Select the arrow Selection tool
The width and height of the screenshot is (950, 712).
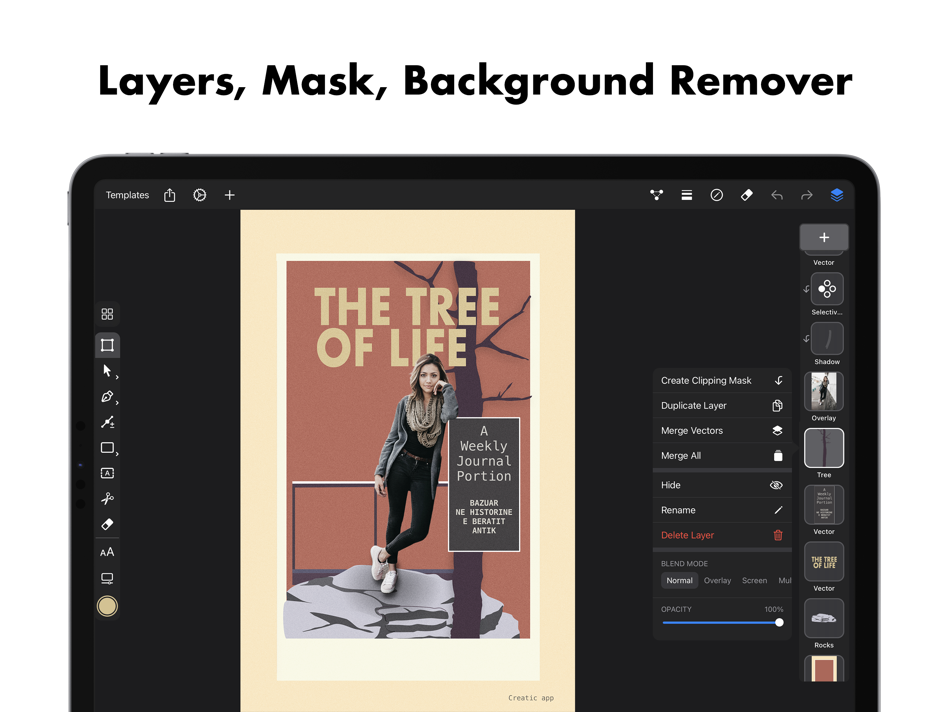(x=107, y=371)
